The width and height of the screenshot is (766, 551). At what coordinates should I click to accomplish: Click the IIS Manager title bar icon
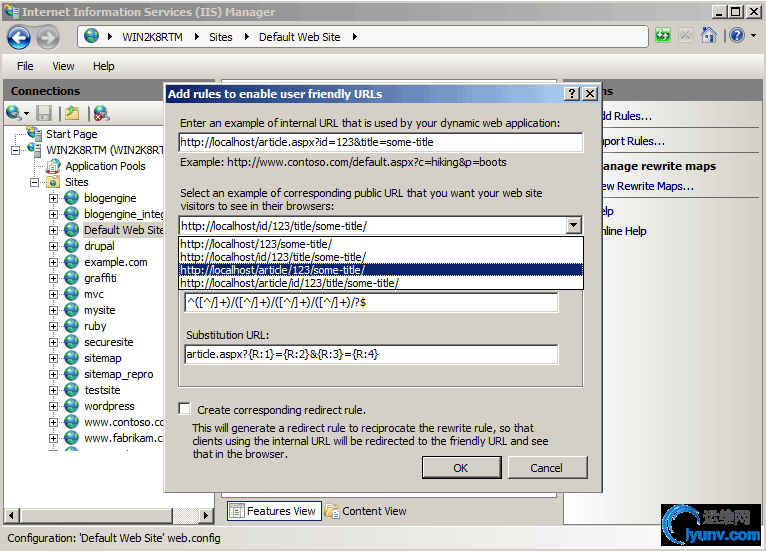tap(11, 11)
